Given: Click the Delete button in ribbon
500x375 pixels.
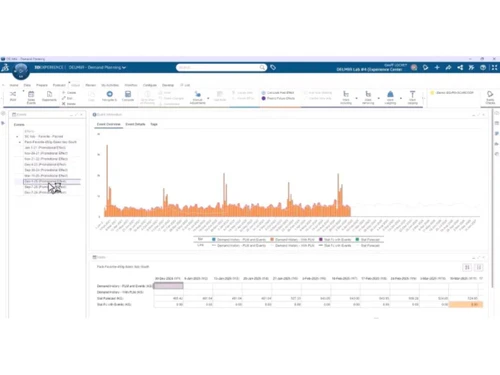Looking at the screenshot, I should tap(69, 104).
